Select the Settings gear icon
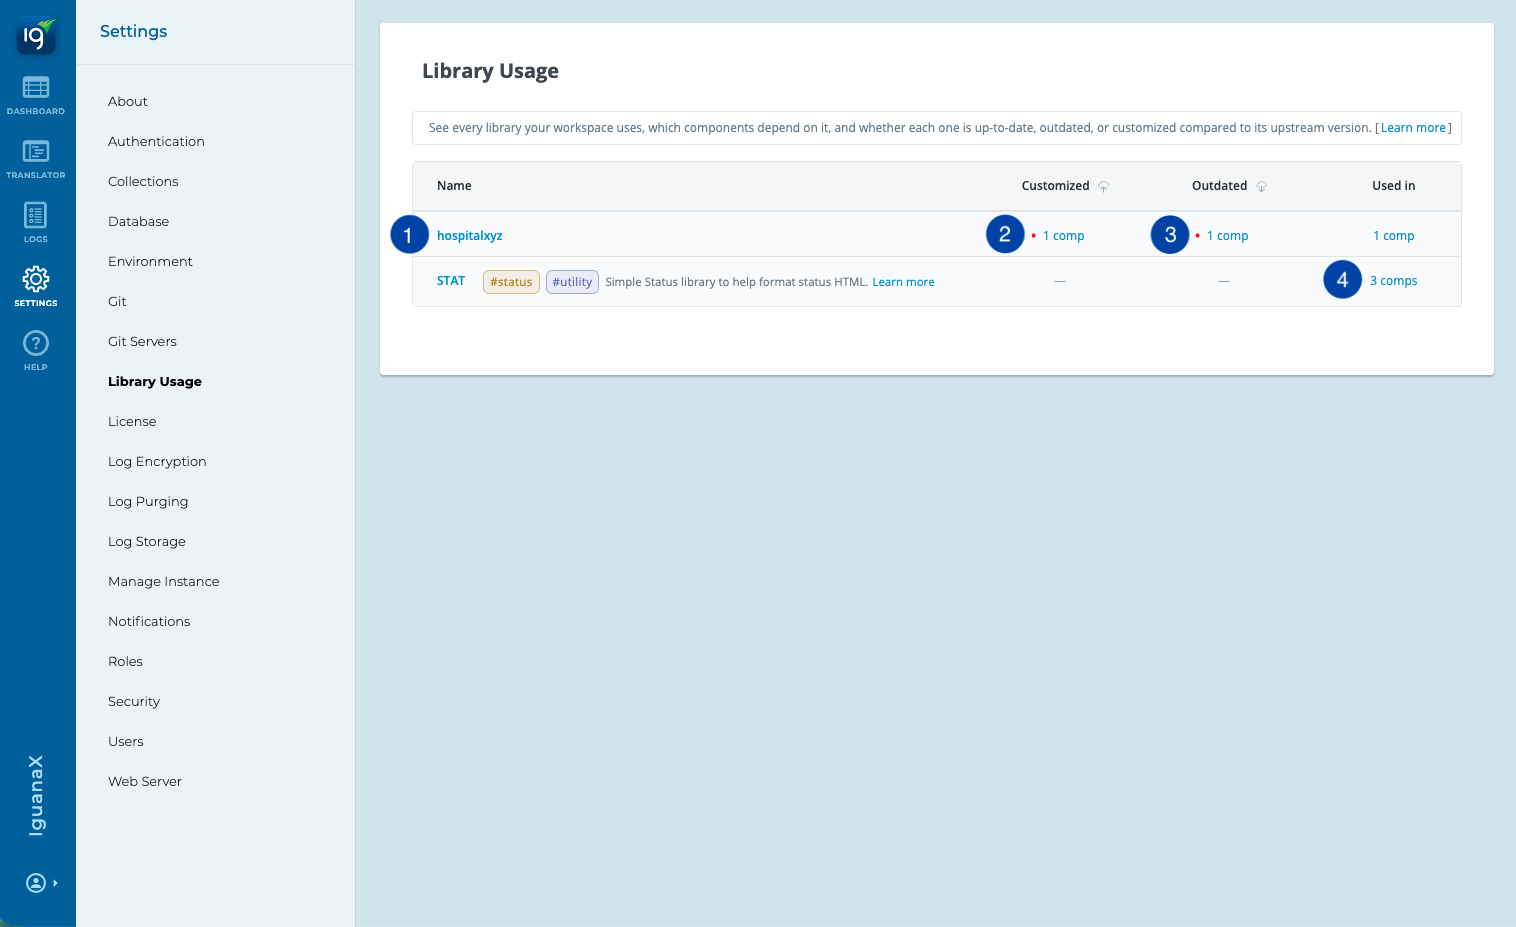Viewport: 1516px width, 927px height. pyautogui.click(x=36, y=286)
